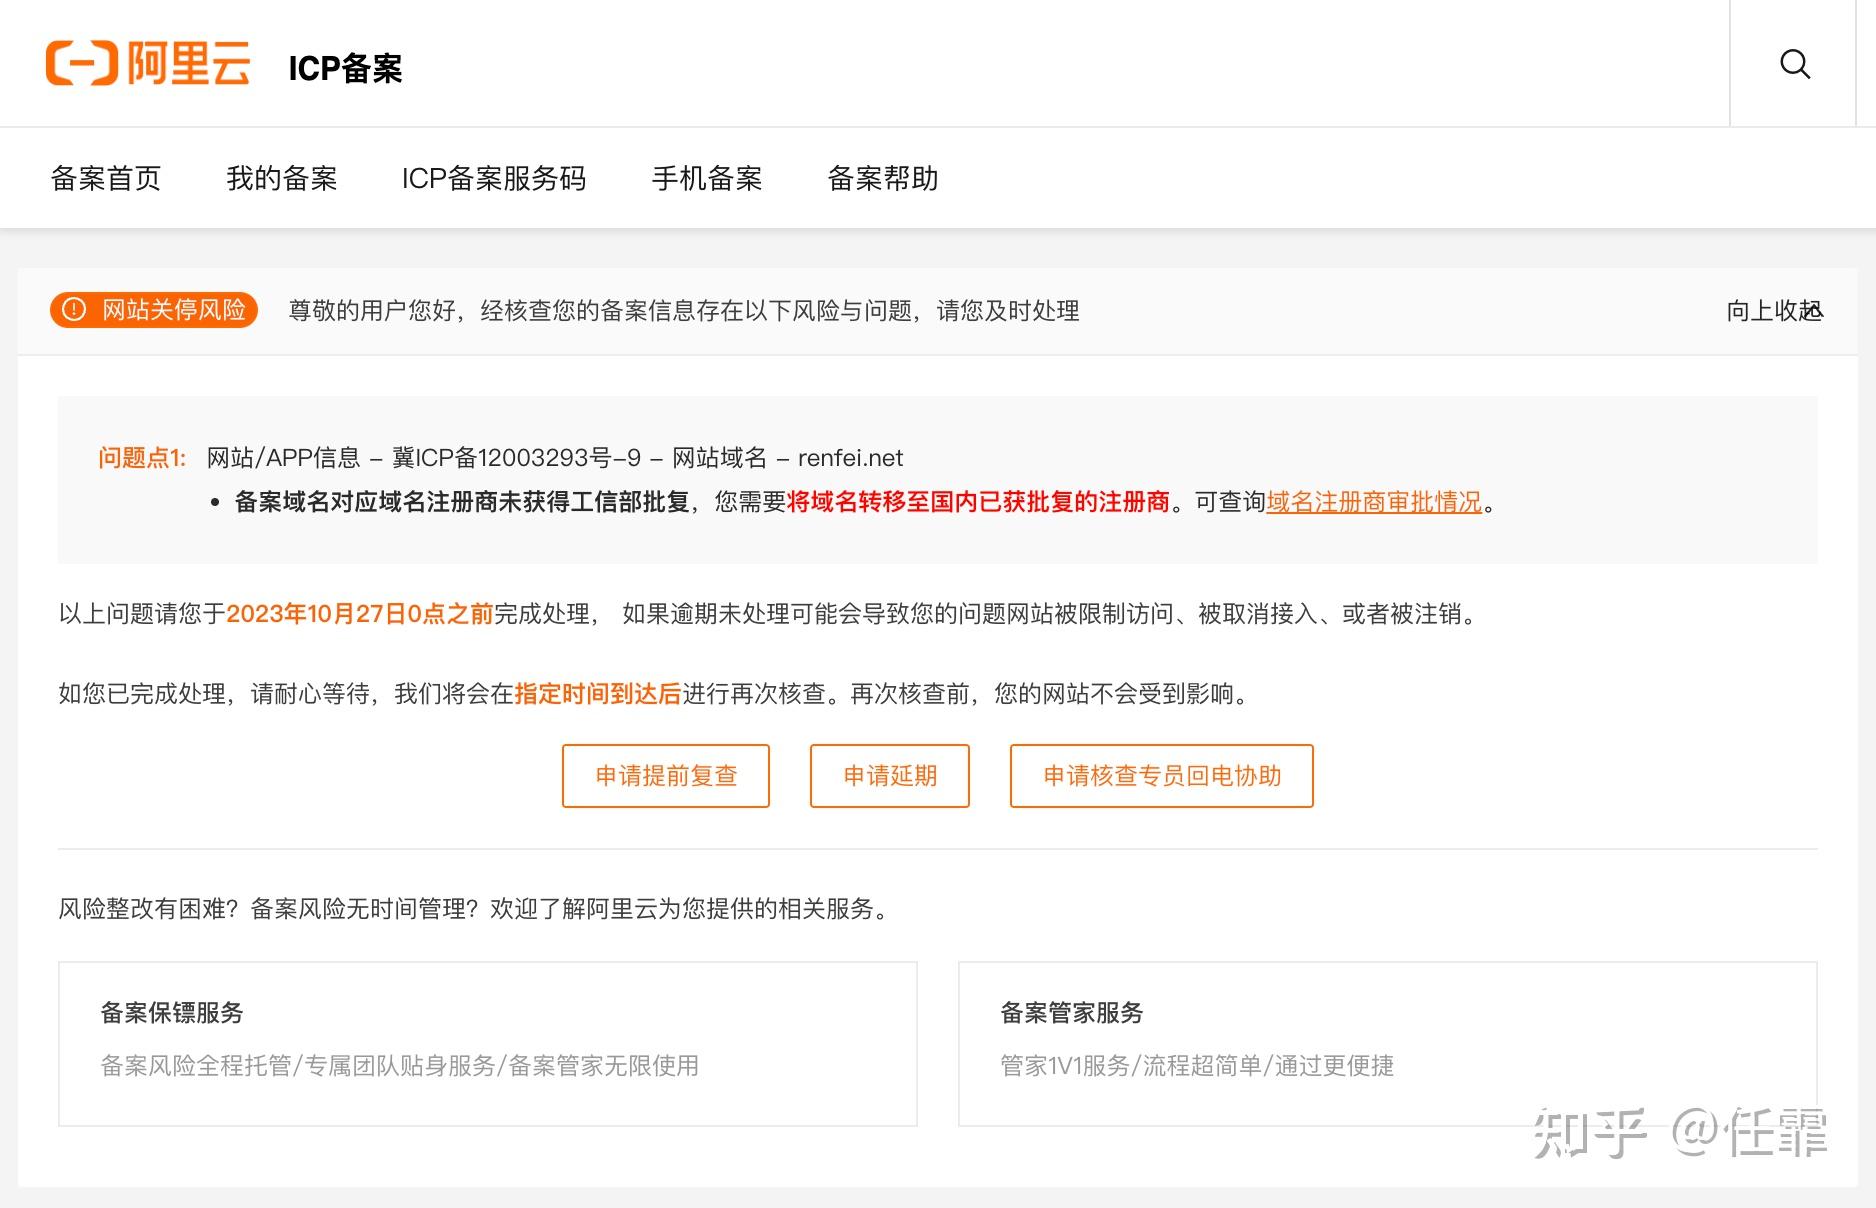
Task: Open 备案帮助 tab
Action: (x=883, y=178)
